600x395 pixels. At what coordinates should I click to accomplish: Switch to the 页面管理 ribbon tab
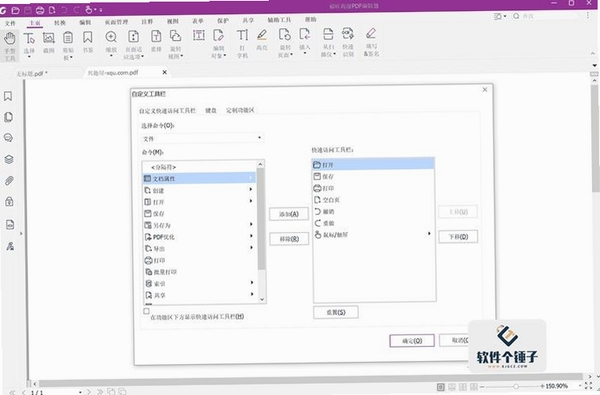[x=116, y=22]
